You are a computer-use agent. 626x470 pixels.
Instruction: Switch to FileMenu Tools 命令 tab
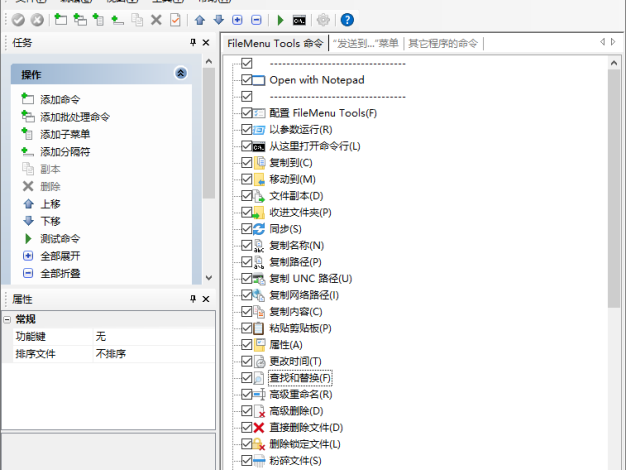(275, 43)
